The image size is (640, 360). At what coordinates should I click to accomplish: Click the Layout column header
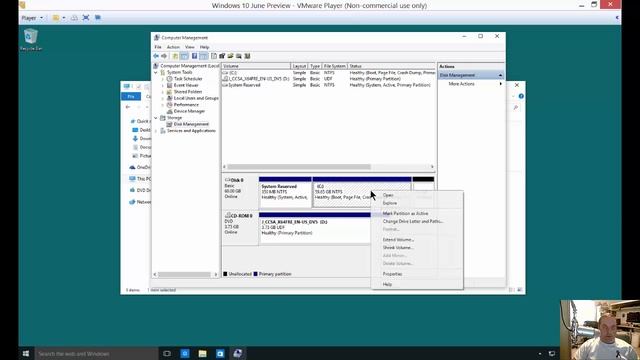[x=299, y=66]
